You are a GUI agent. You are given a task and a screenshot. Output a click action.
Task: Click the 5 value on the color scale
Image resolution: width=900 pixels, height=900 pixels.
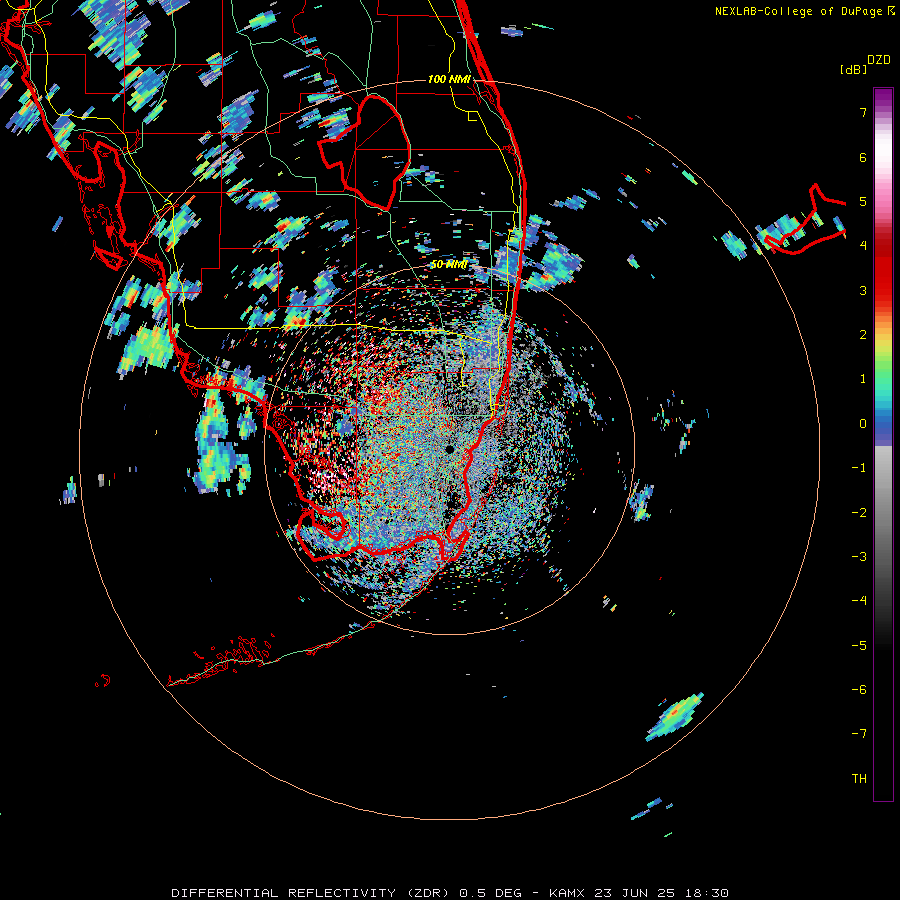tap(863, 201)
